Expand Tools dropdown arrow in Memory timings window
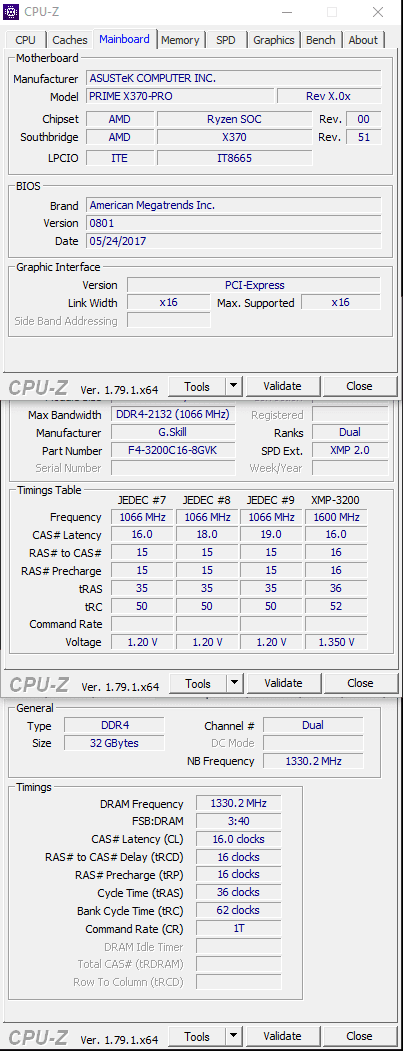 coord(233,1036)
